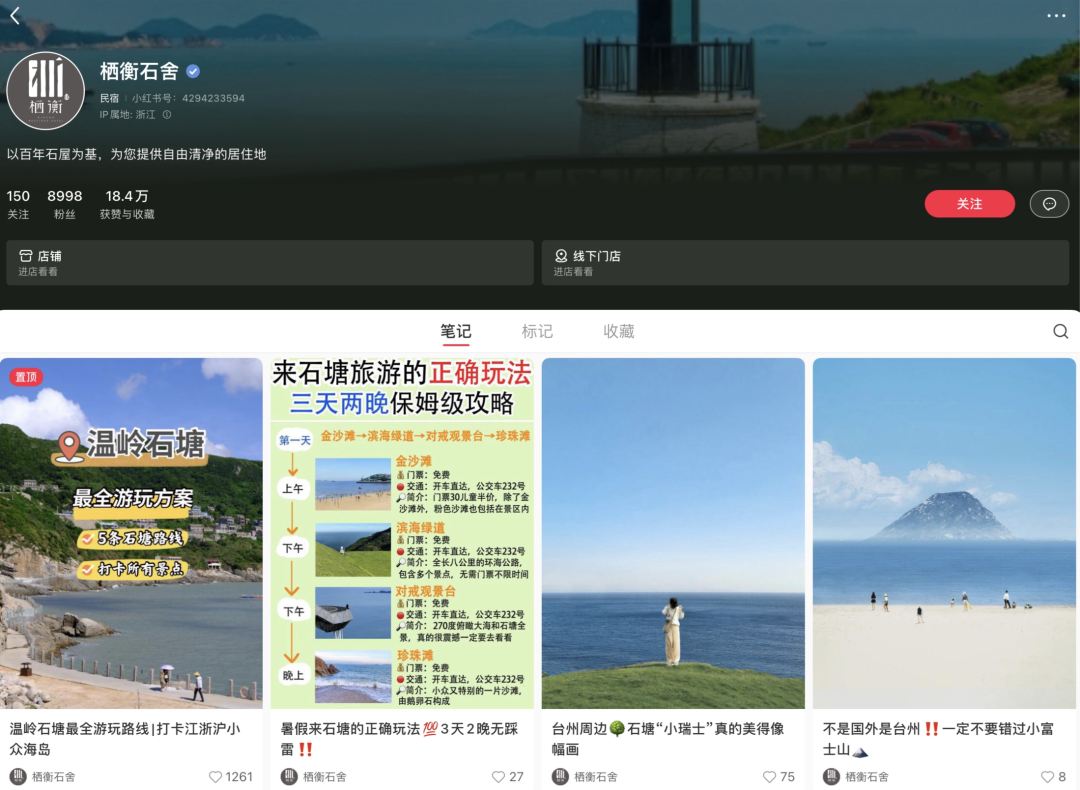
Task: Click the 置顶 pinned badge
Action: click(26, 377)
